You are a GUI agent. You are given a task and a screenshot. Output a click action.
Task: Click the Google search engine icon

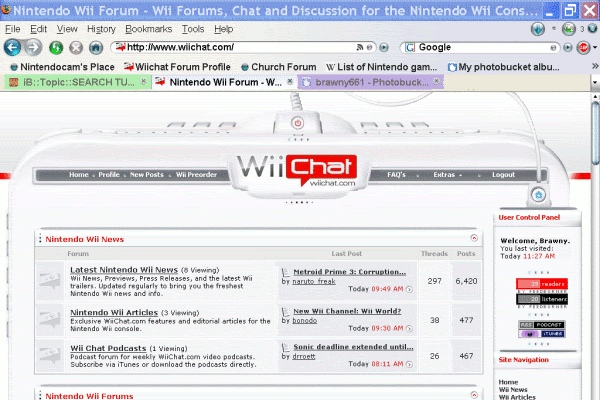pyautogui.click(x=410, y=47)
